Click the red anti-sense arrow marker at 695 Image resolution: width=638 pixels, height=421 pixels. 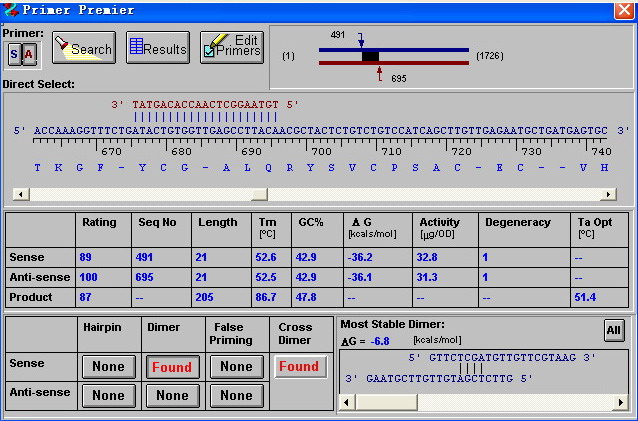pos(380,73)
